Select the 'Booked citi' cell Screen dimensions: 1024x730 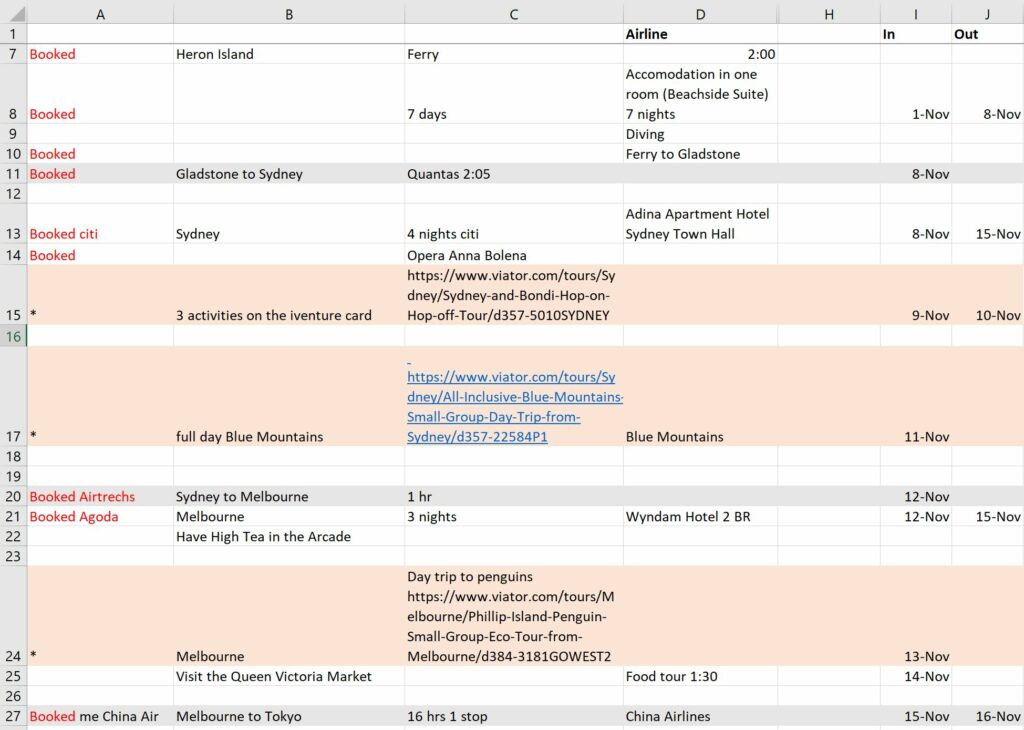coord(100,224)
